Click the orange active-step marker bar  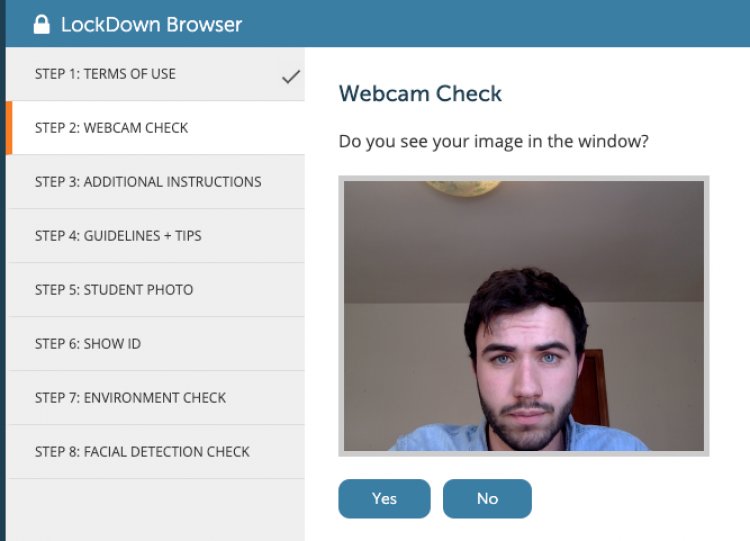tap(9, 128)
